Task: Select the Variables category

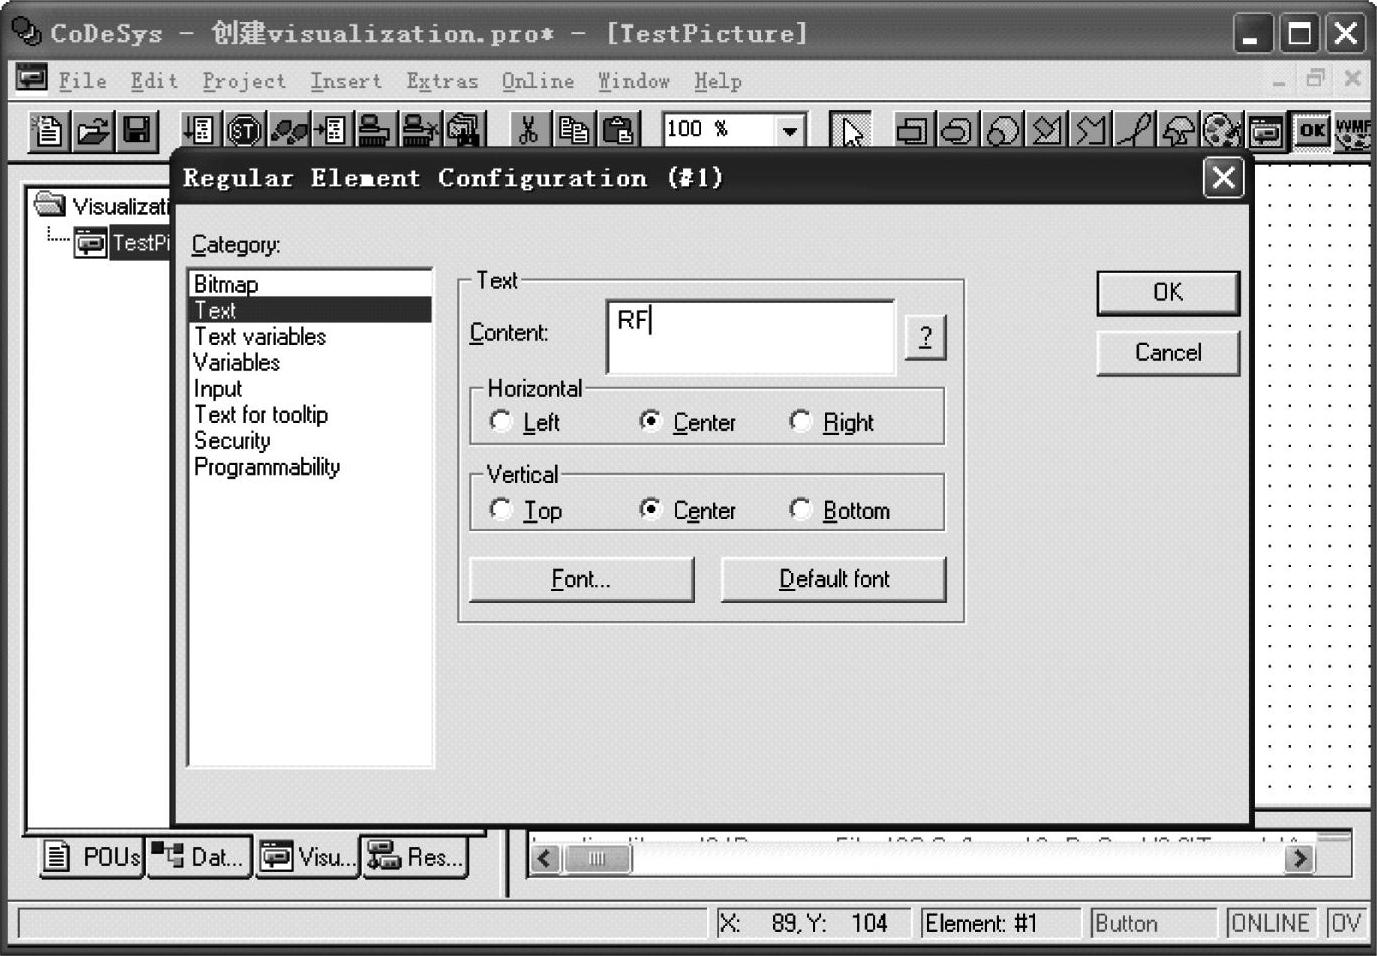Action: (x=310, y=362)
